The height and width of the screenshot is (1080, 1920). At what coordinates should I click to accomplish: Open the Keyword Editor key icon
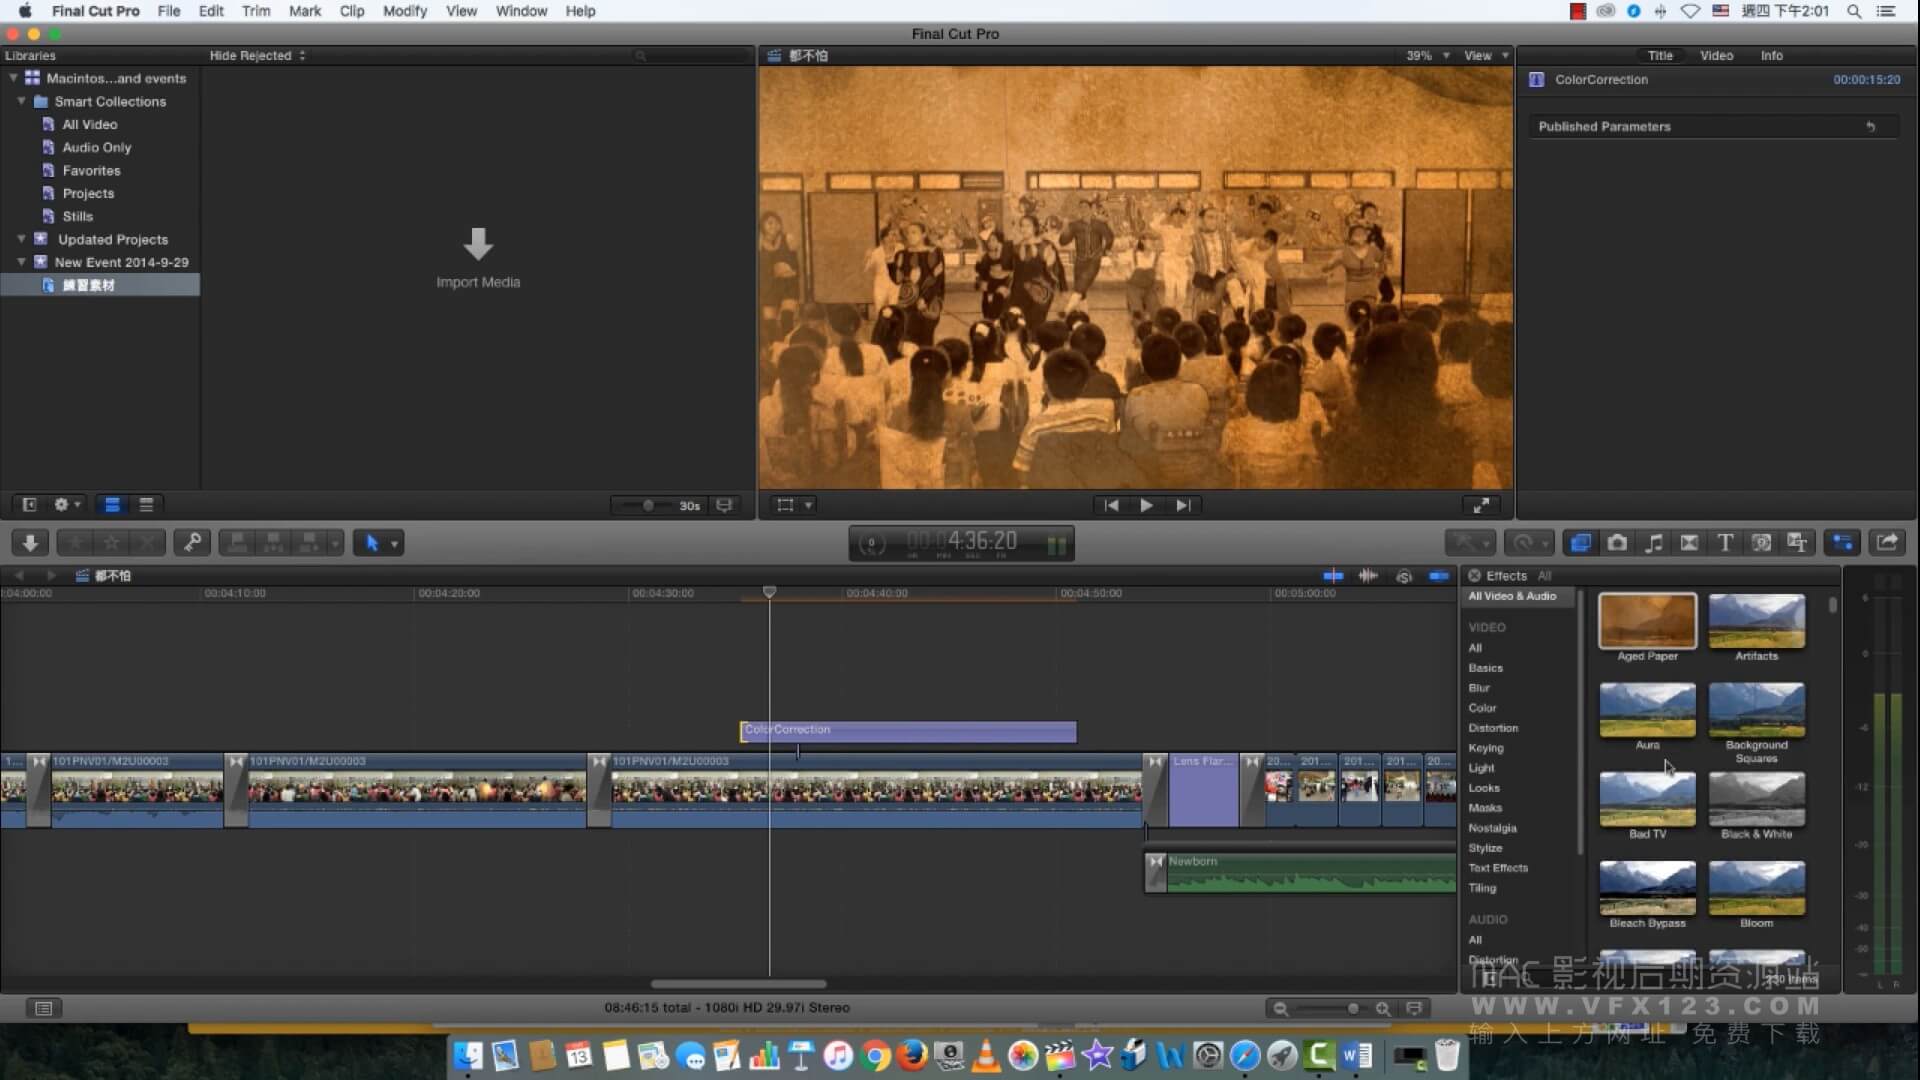[x=191, y=543]
